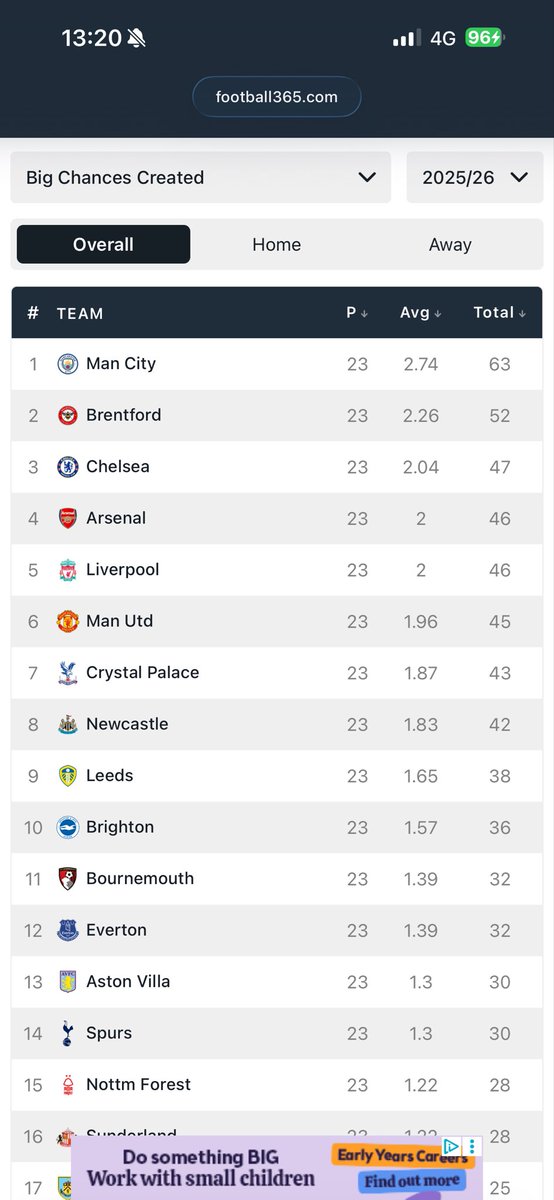This screenshot has height=1200, width=554.
Task: Sort table by Avg column
Action: [x=421, y=313]
